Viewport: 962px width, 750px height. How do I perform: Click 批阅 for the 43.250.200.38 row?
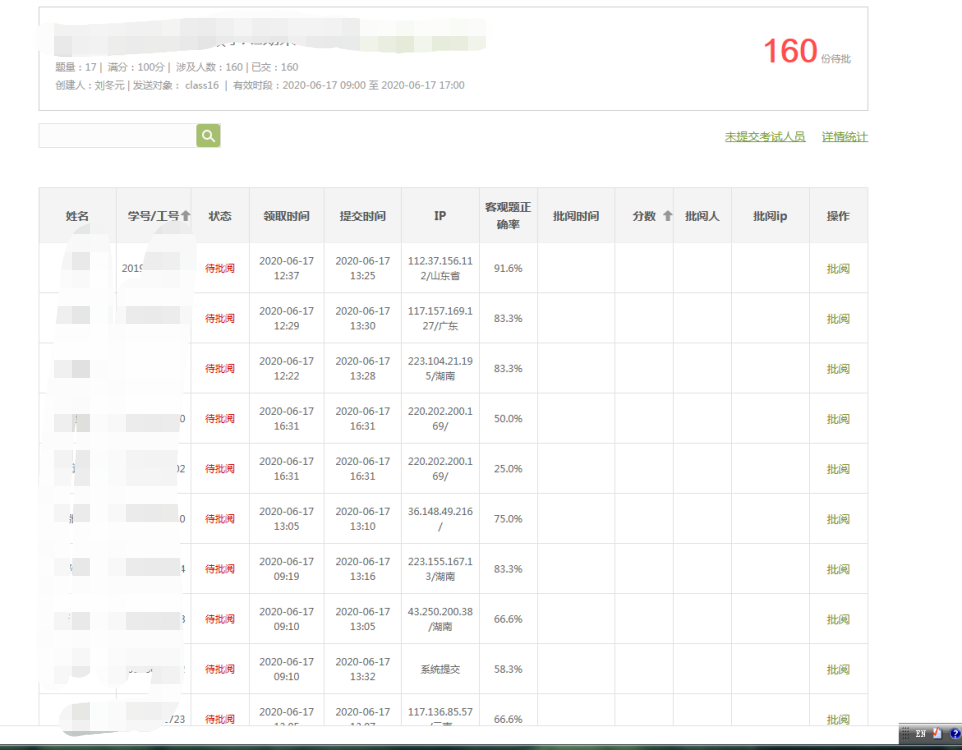(x=838, y=619)
